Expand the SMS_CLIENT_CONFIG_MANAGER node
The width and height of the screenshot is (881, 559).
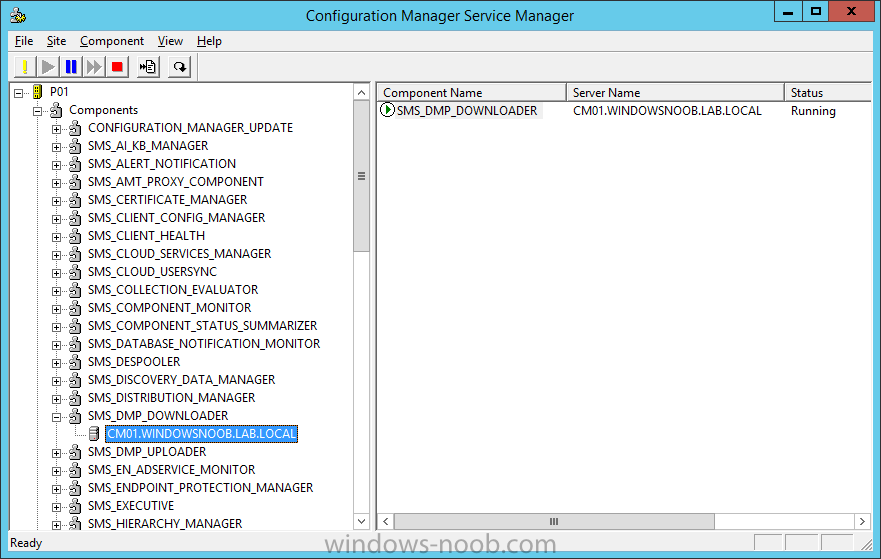pos(56,219)
